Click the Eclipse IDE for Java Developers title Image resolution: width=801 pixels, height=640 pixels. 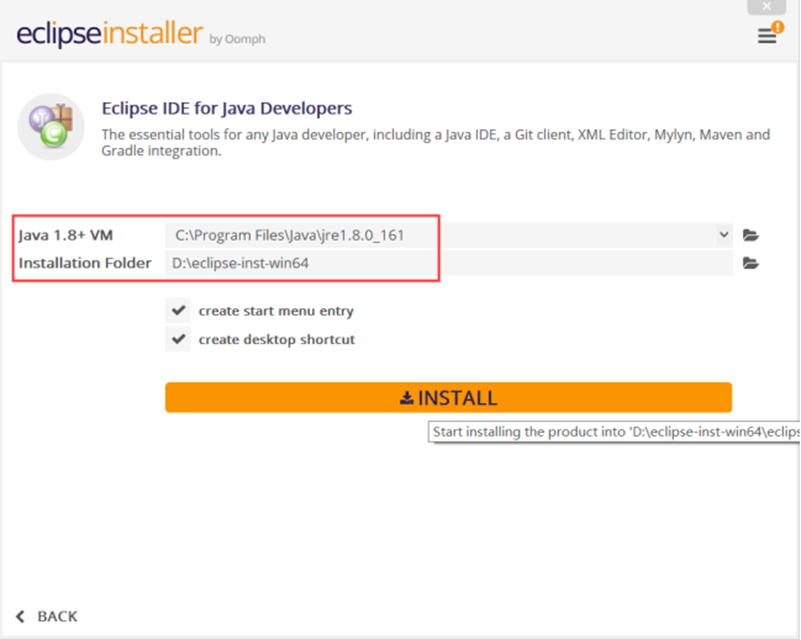pyautogui.click(x=227, y=108)
